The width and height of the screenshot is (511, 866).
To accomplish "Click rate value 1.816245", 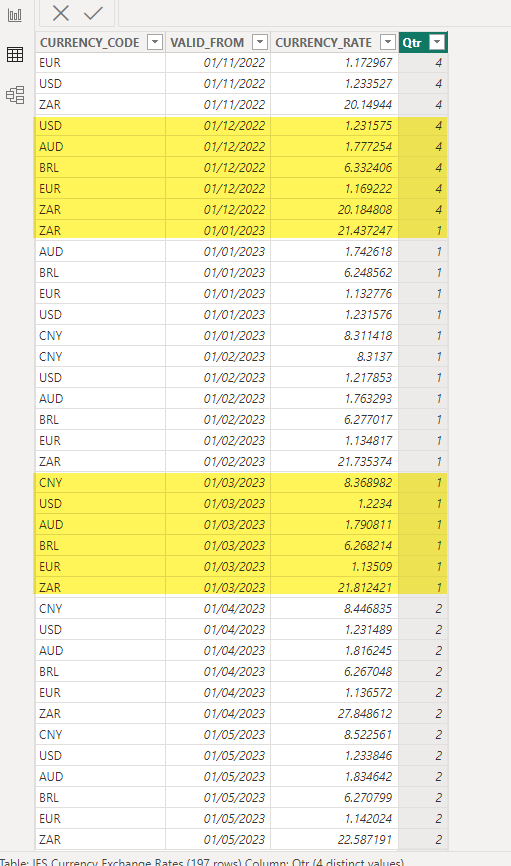I will pos(368,651).
